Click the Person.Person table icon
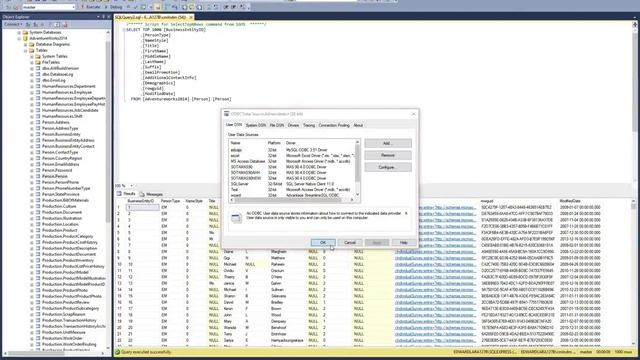The height and width of the screenshot is (360, 640). tap(38, 176)
